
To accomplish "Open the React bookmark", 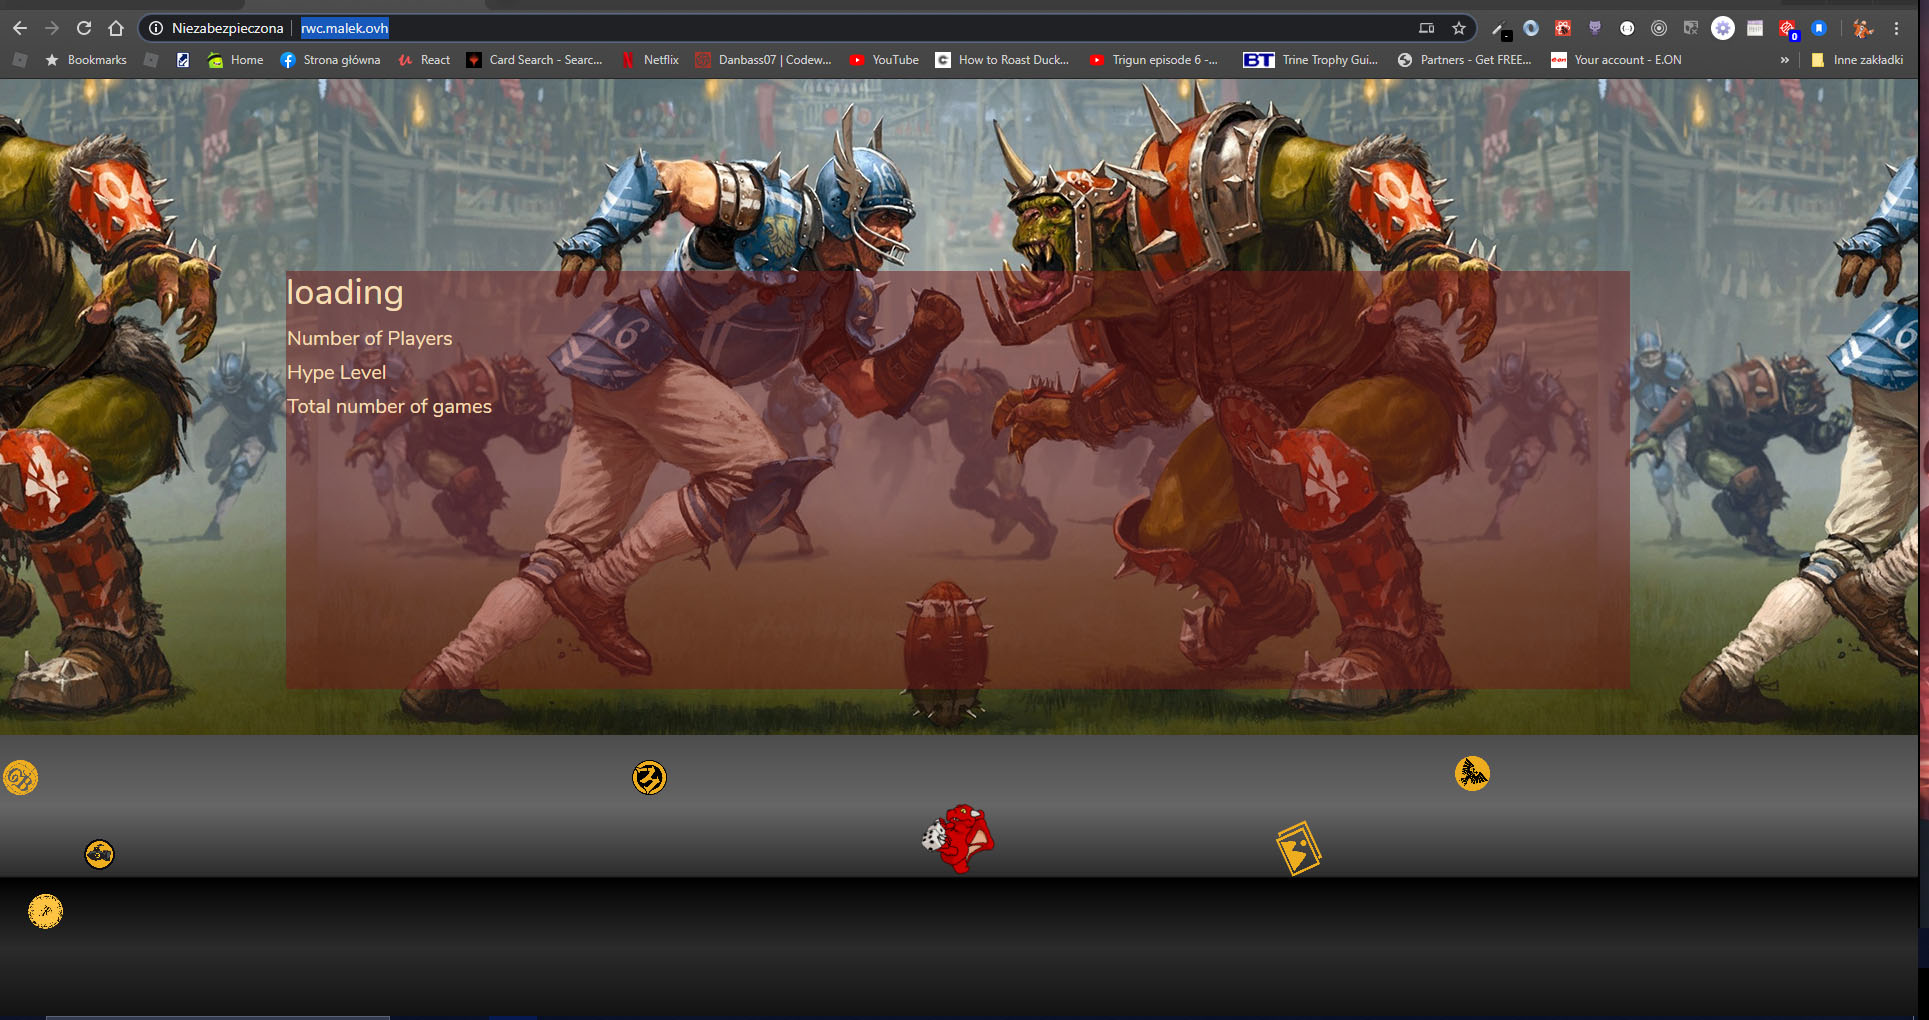I will click(x=424, y=60).
